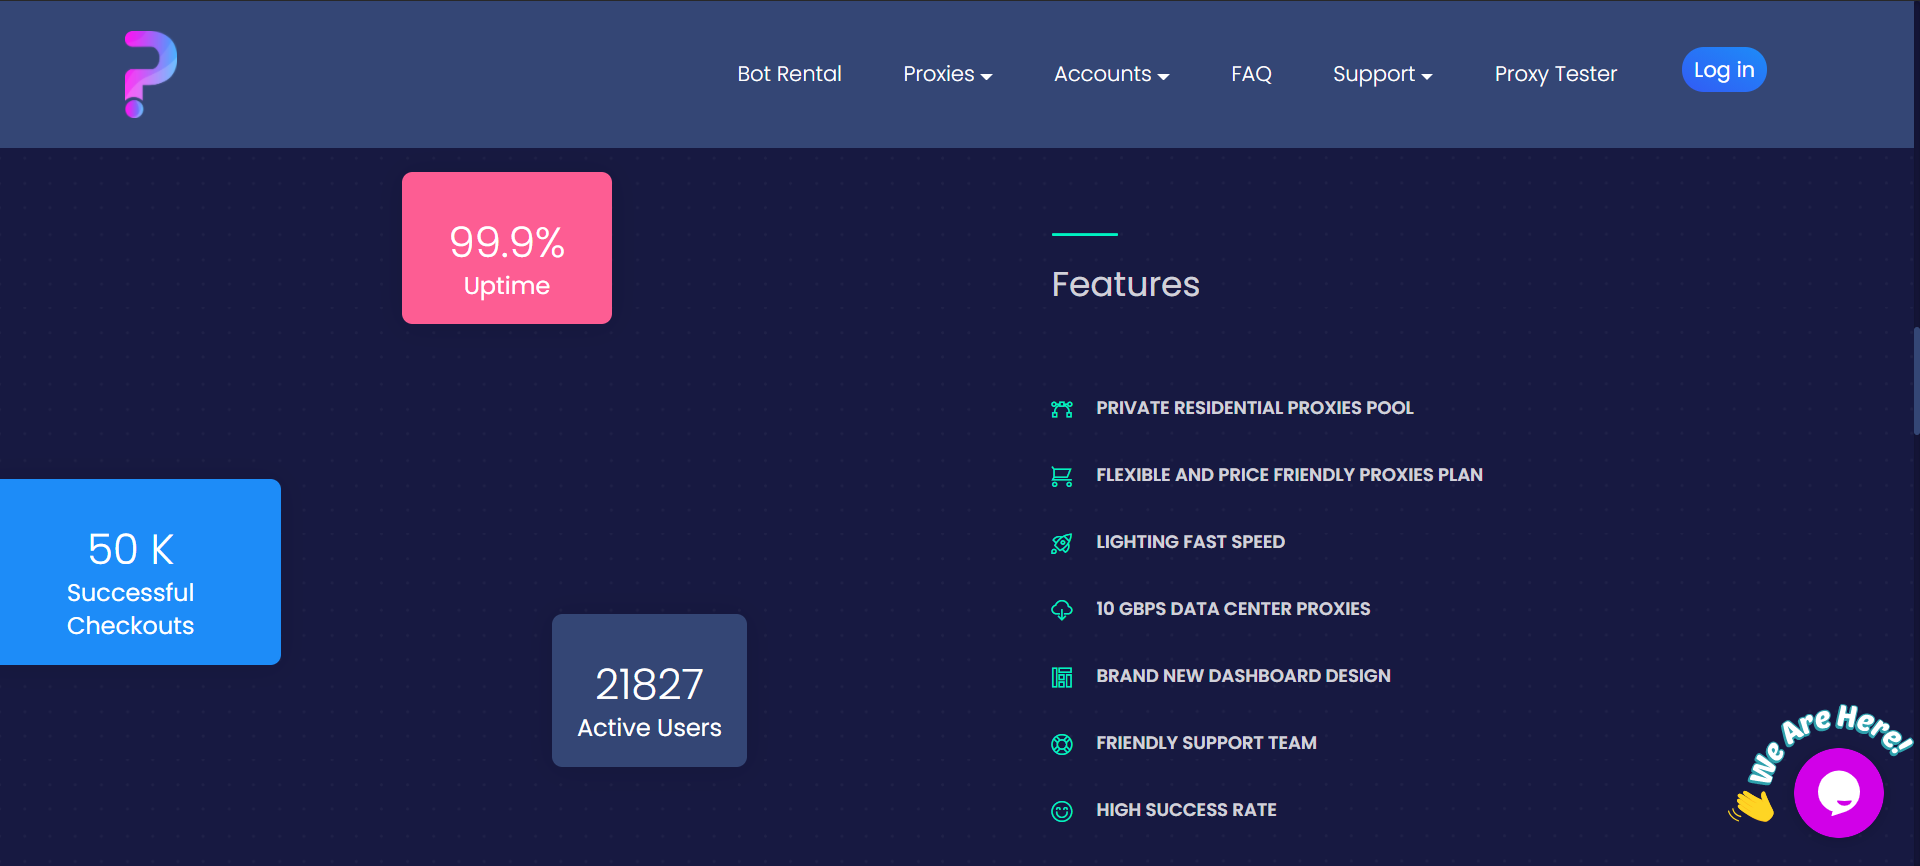
Task: Open the Proxy Tester page
Action: [1555, 74]
